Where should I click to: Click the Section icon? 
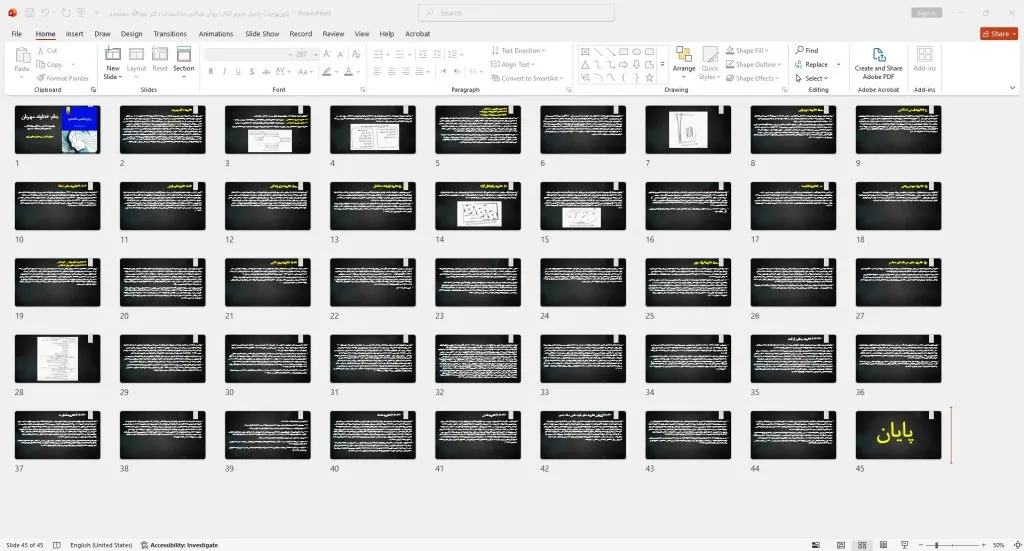(184, 55)
